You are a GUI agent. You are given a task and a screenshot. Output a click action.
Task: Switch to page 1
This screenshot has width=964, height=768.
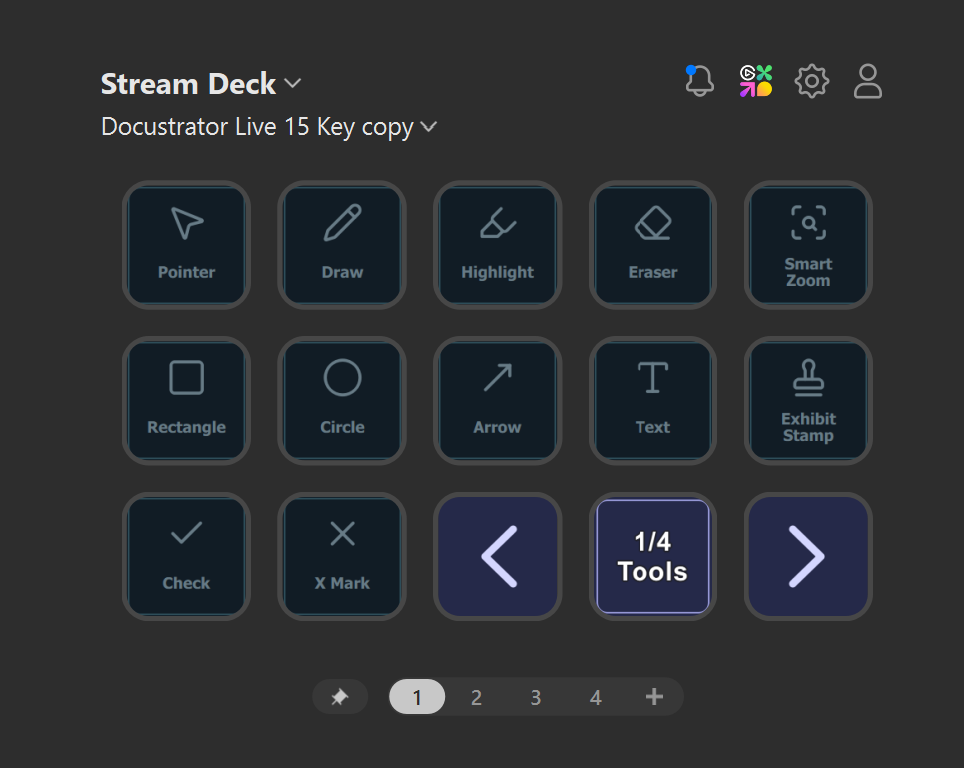pos(417,697)
